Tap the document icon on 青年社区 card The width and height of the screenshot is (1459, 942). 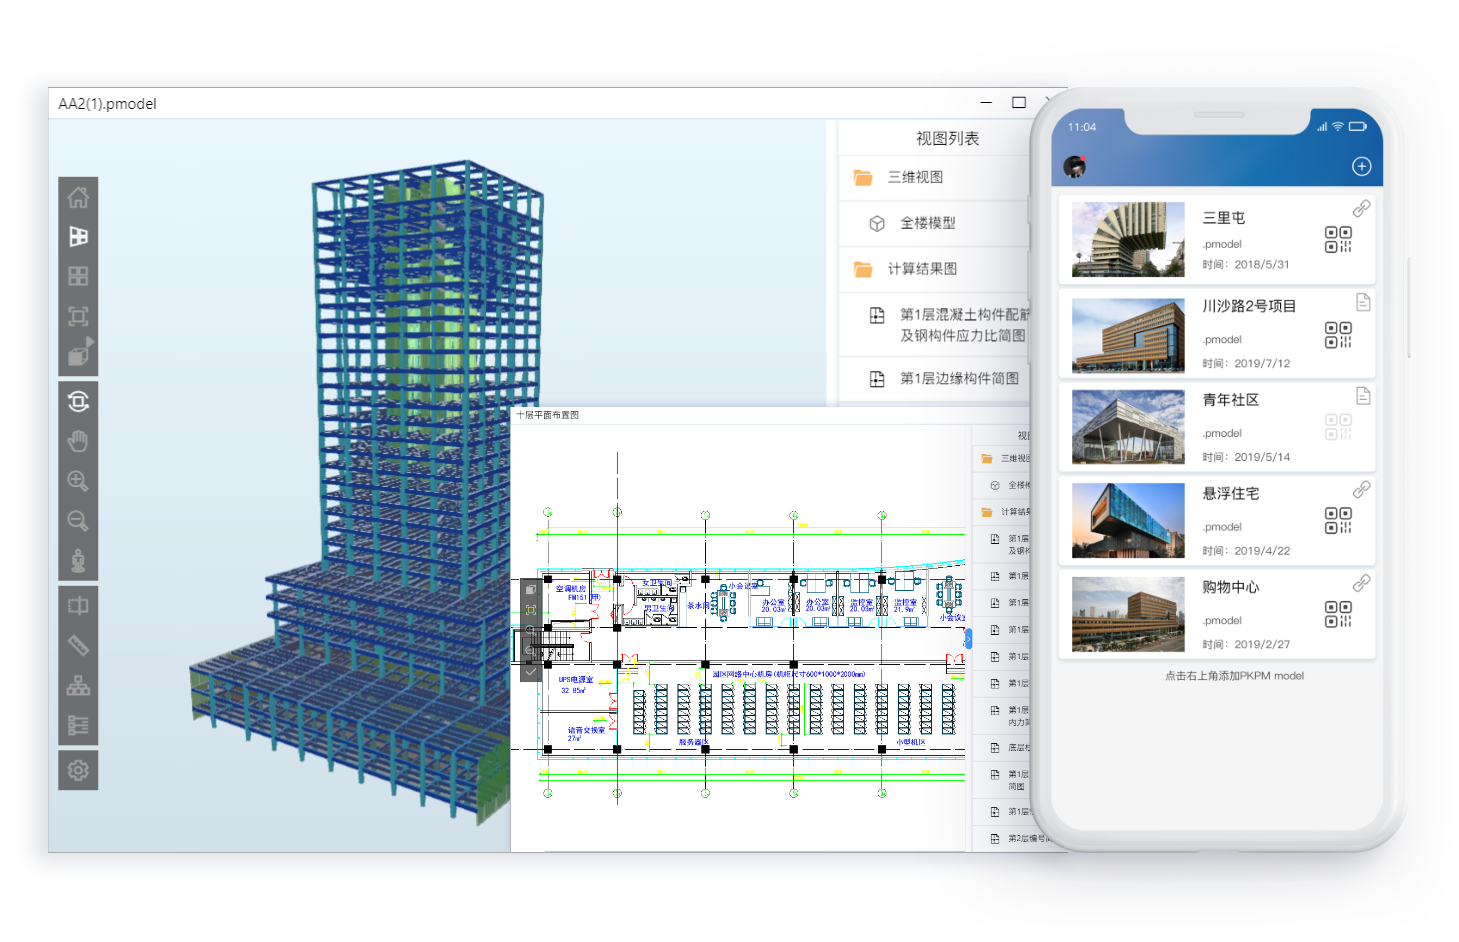[x=1362, y=396]
